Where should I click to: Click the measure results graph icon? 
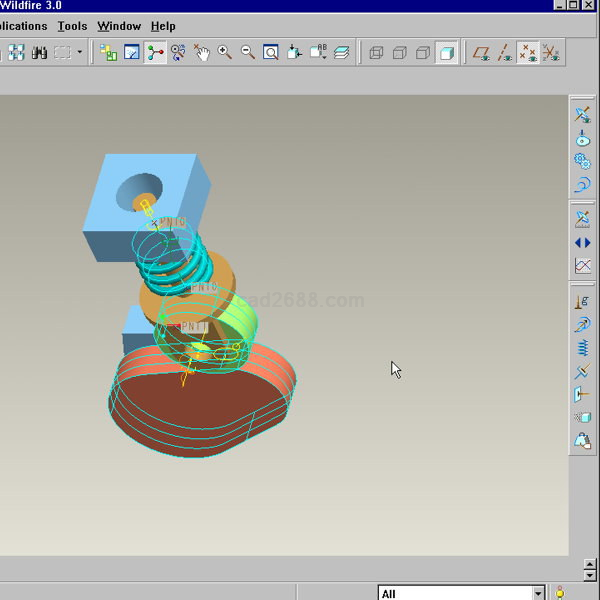coord(582,266)
